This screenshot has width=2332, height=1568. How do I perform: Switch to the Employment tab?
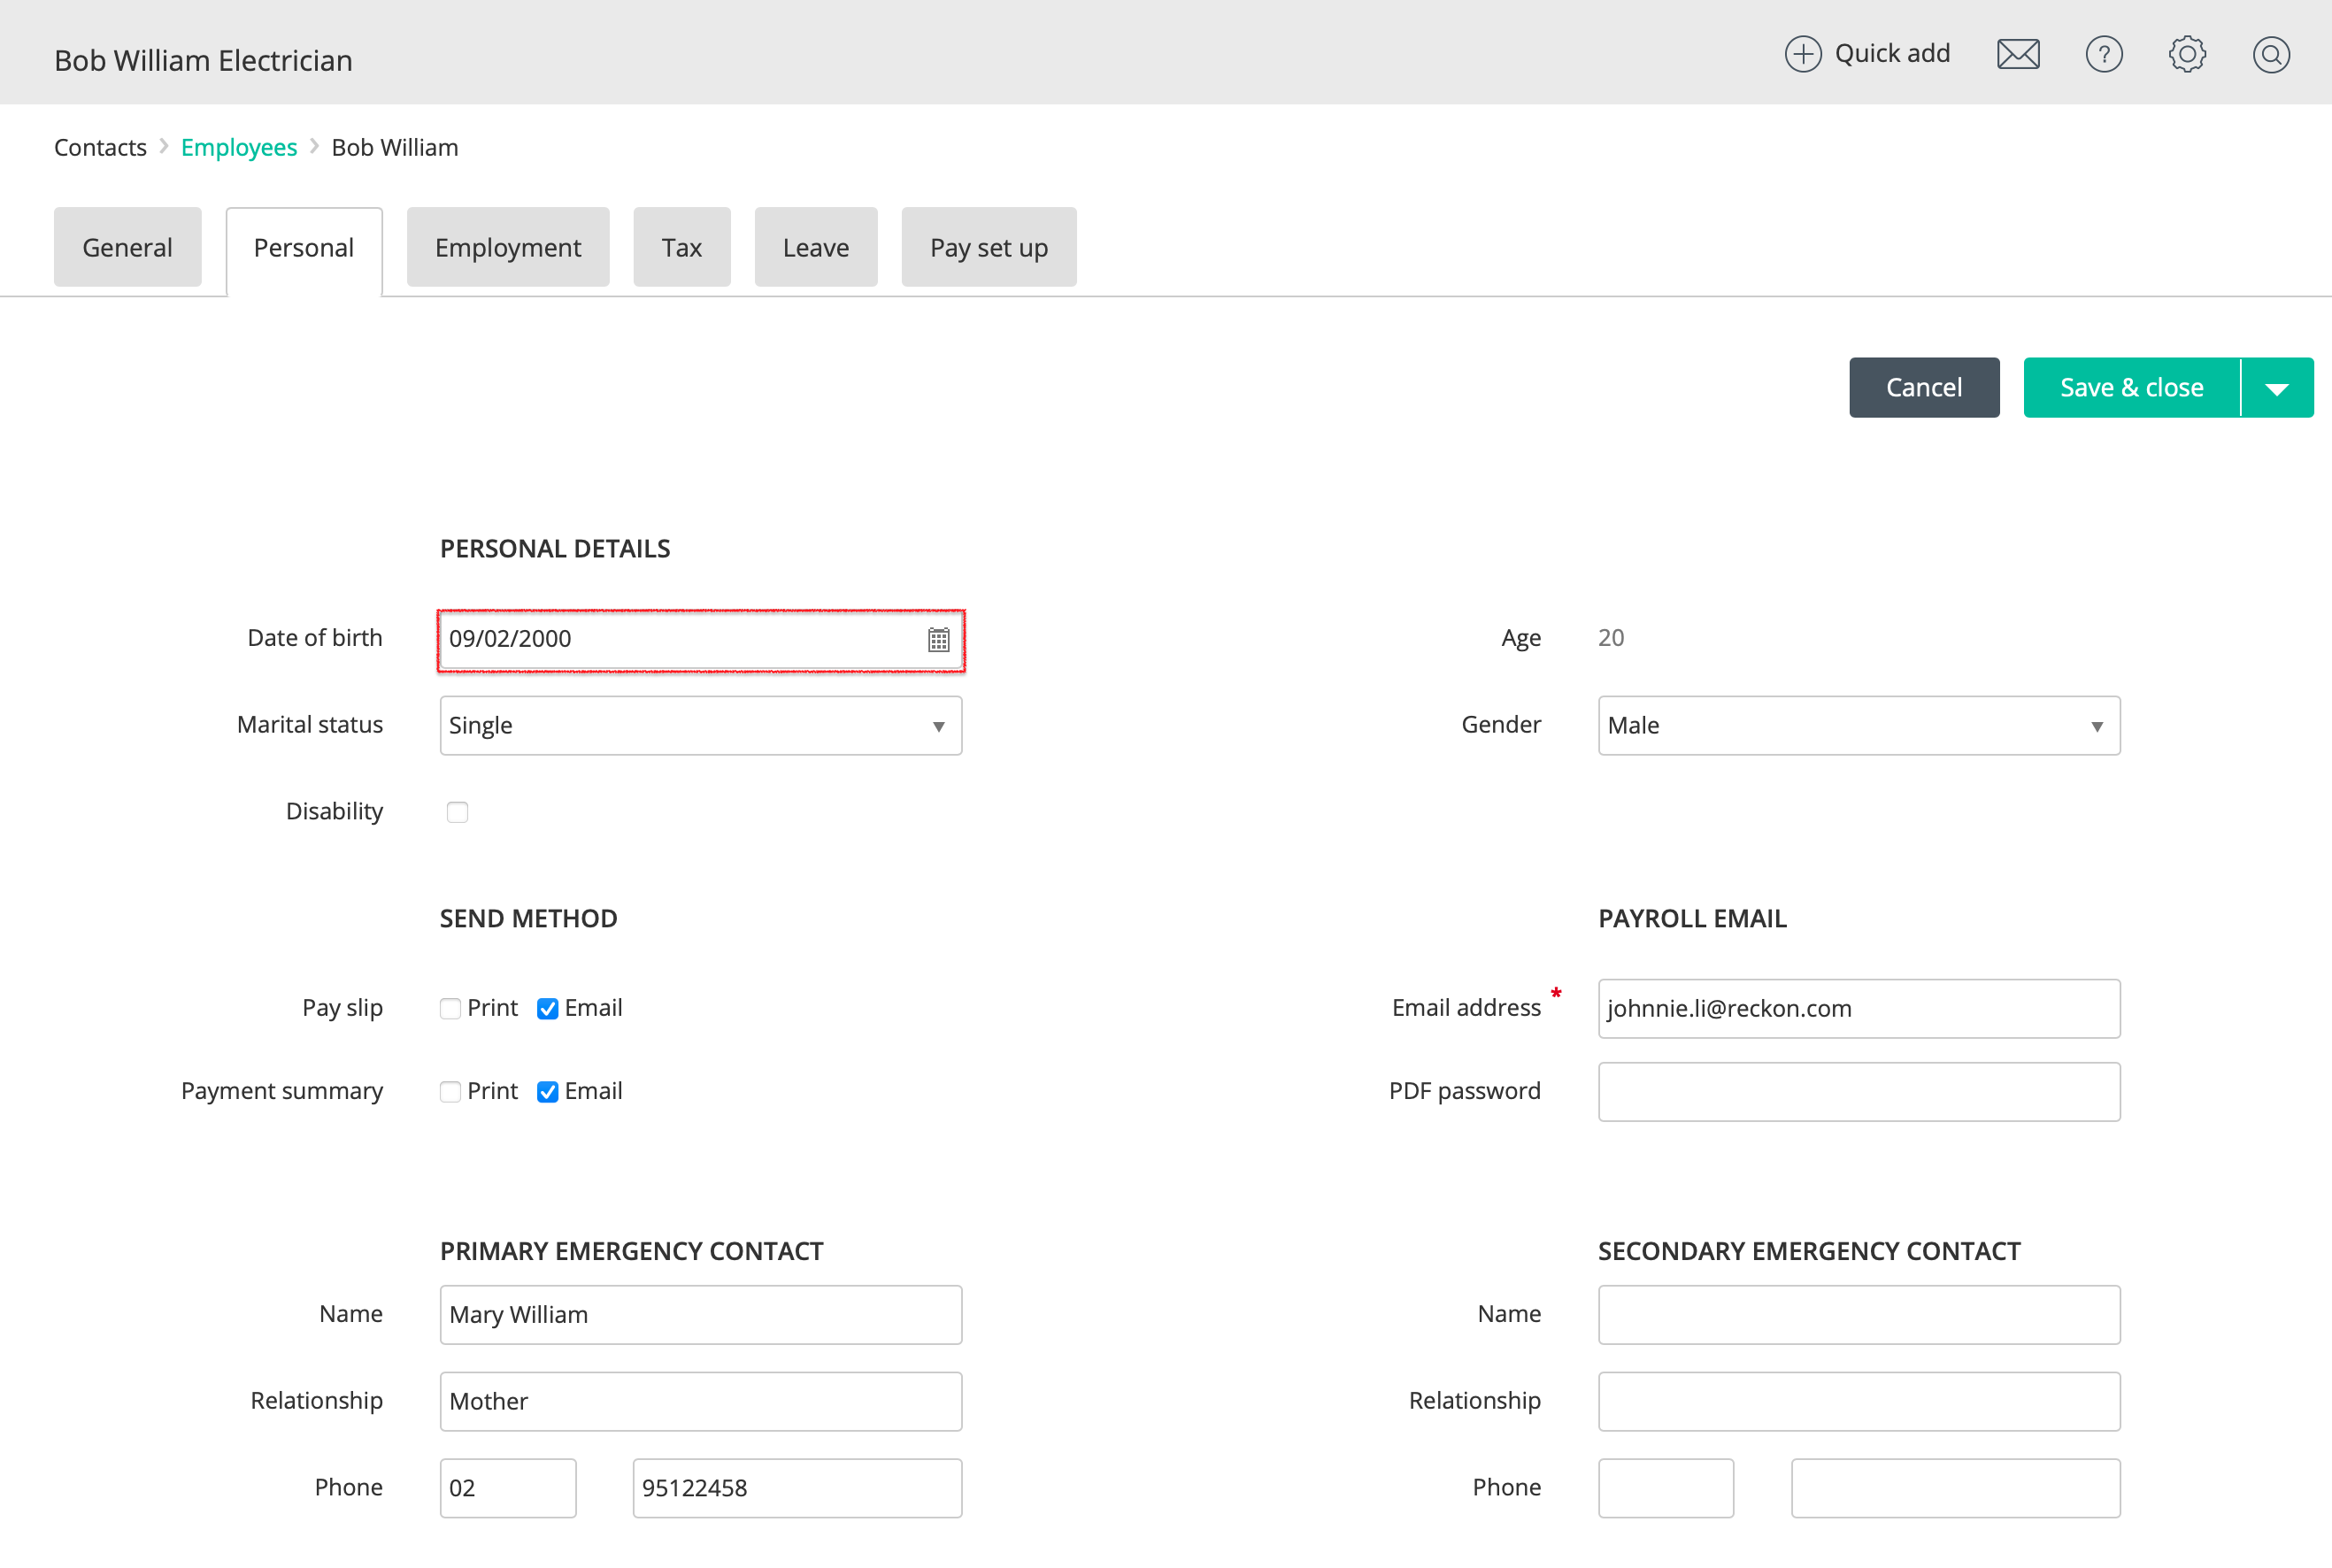[x=508, y=247]
